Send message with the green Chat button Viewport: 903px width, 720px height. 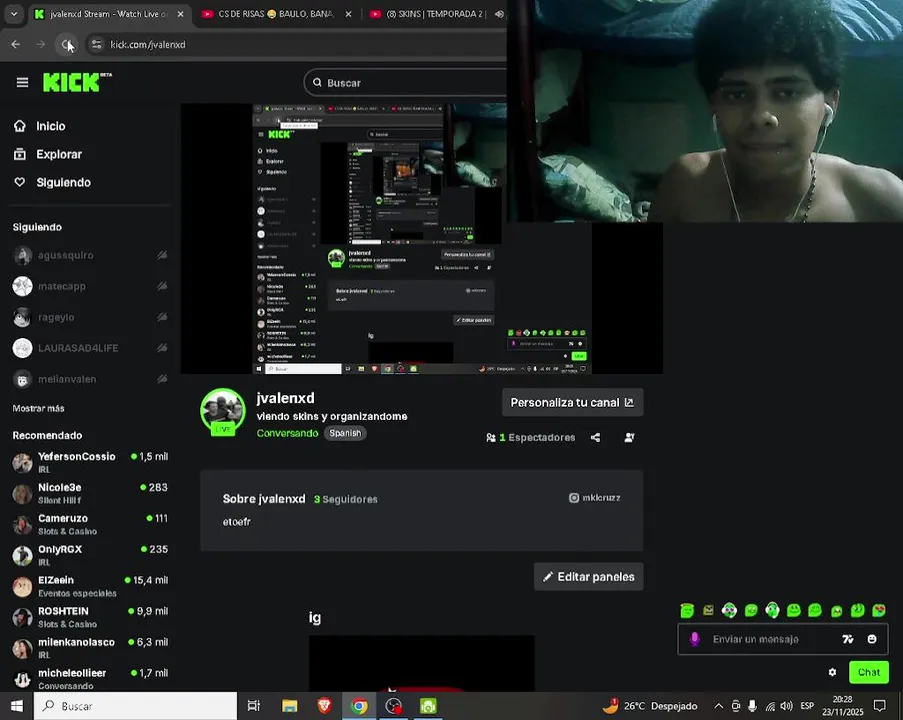(868, 672)
